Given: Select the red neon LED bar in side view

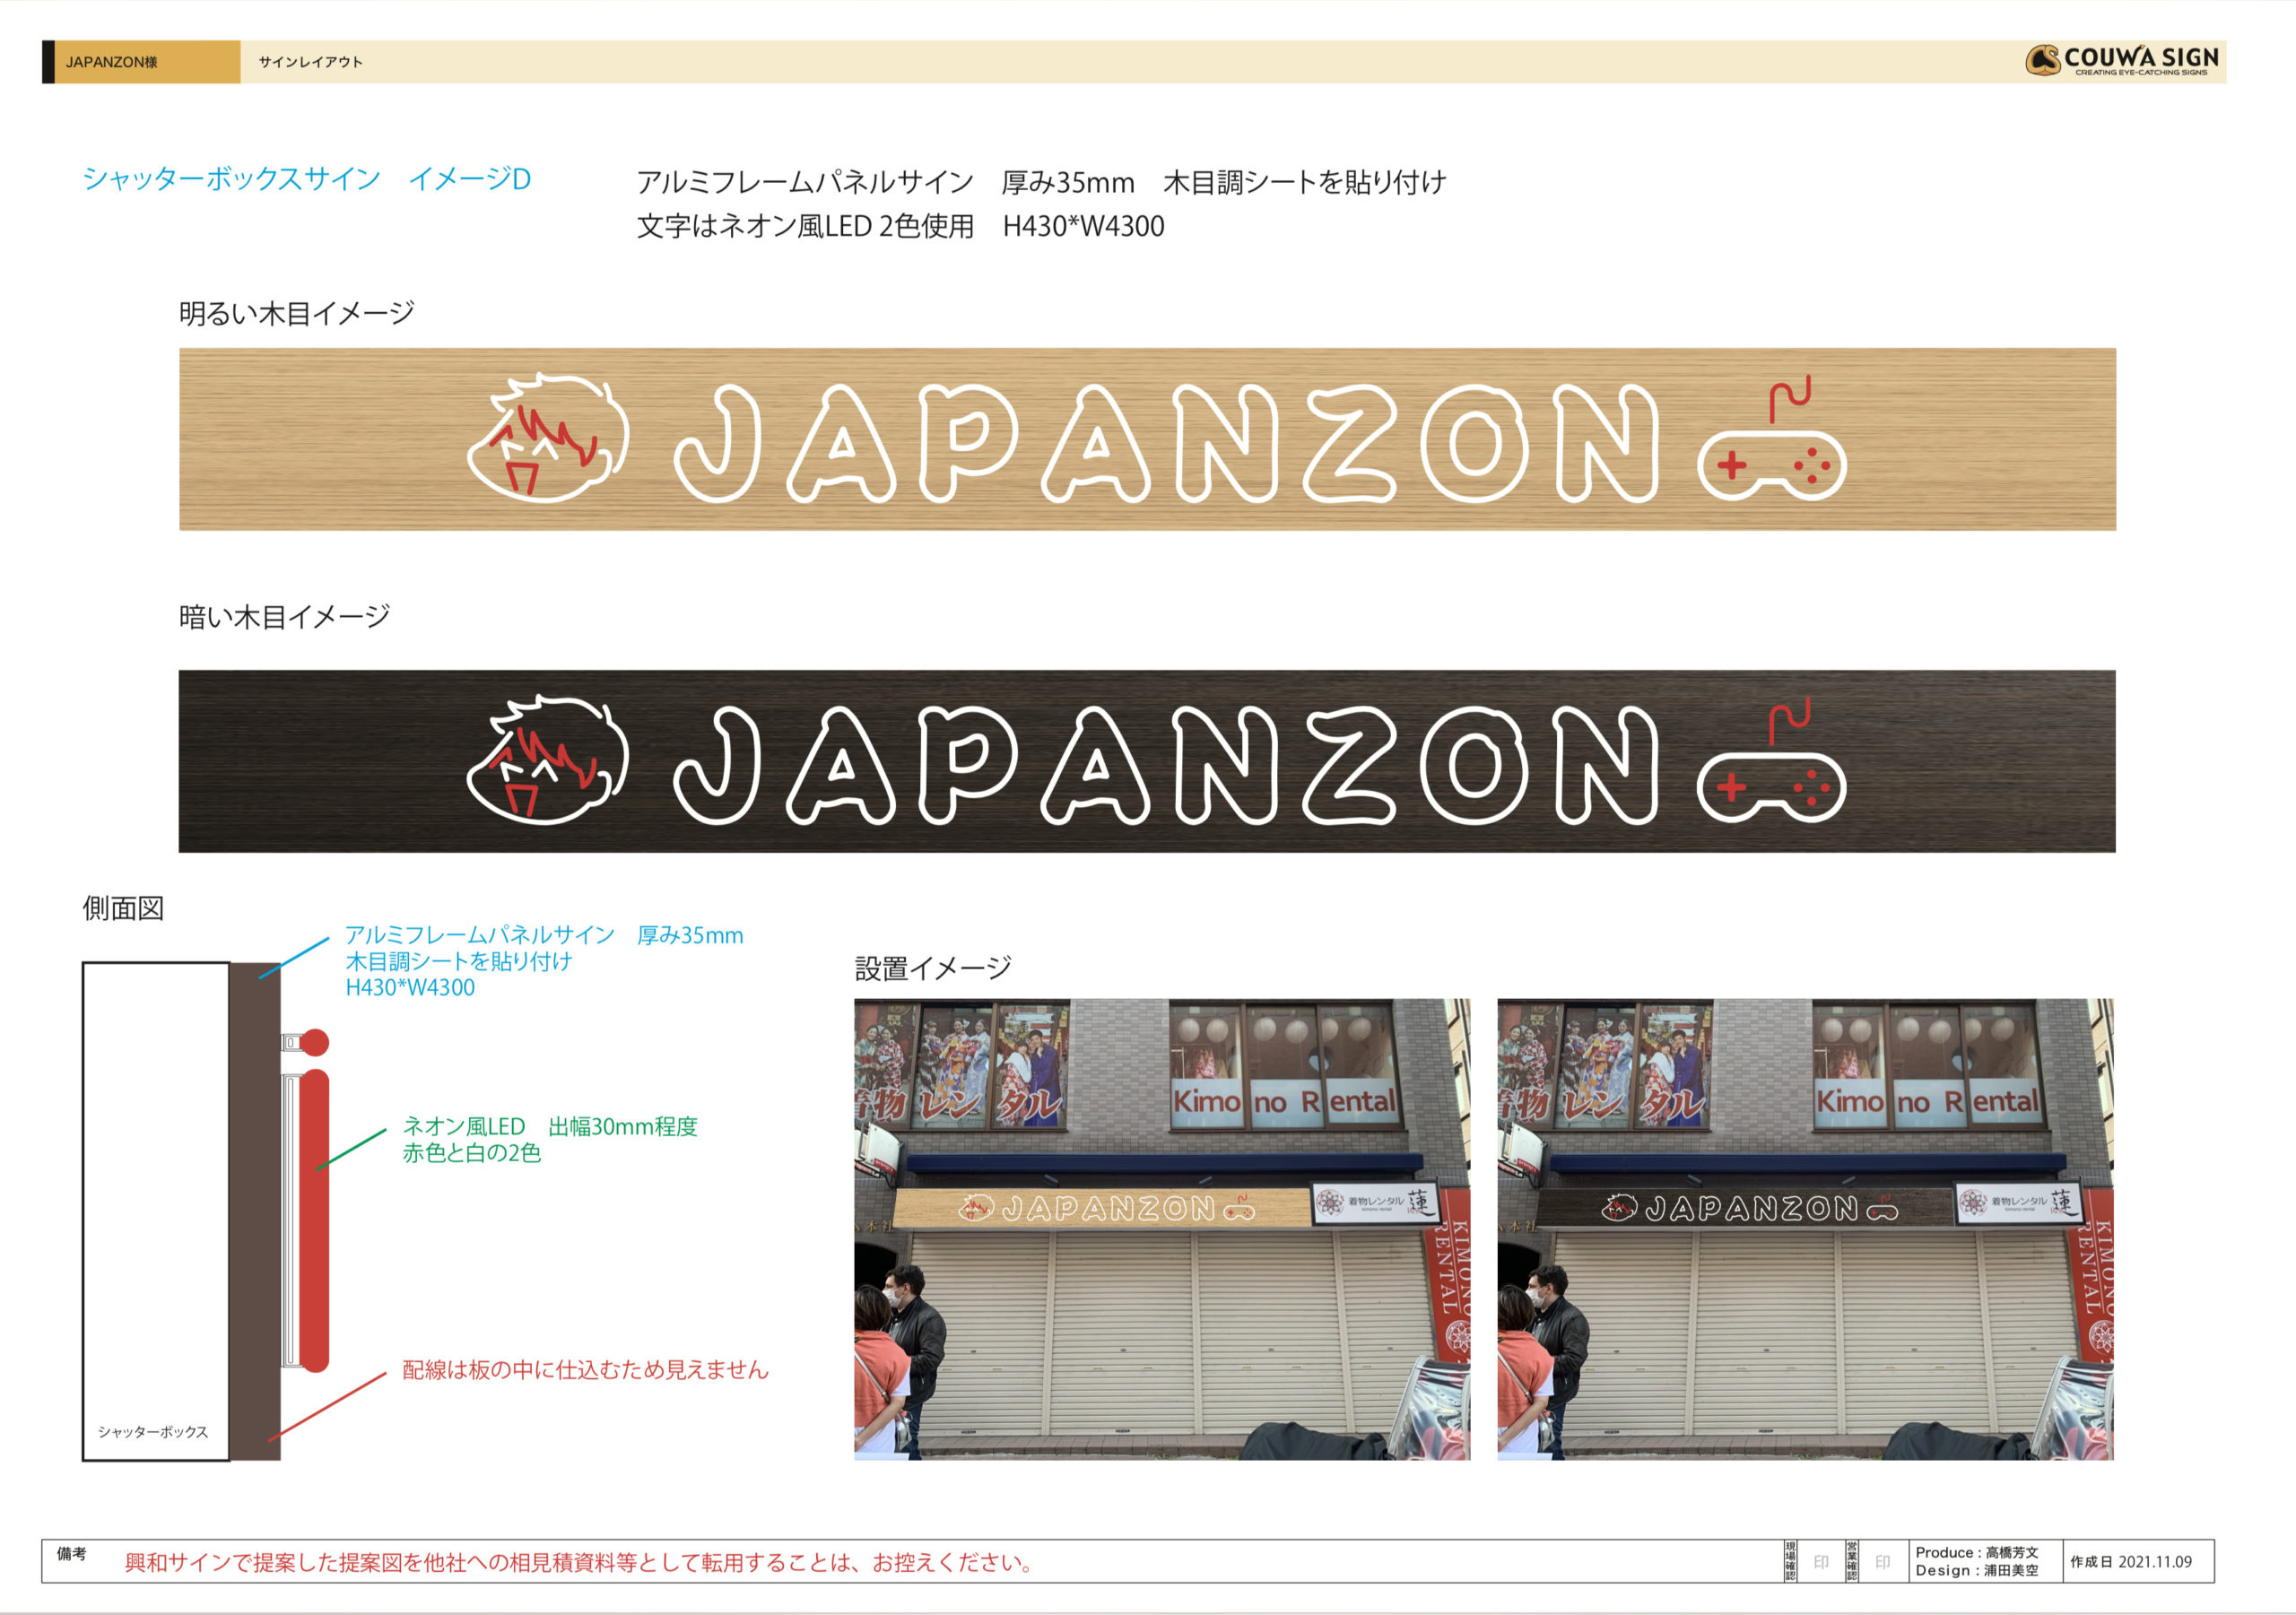Looking at the screenshot, I should pyautogui.click(x=314, y=1220).
